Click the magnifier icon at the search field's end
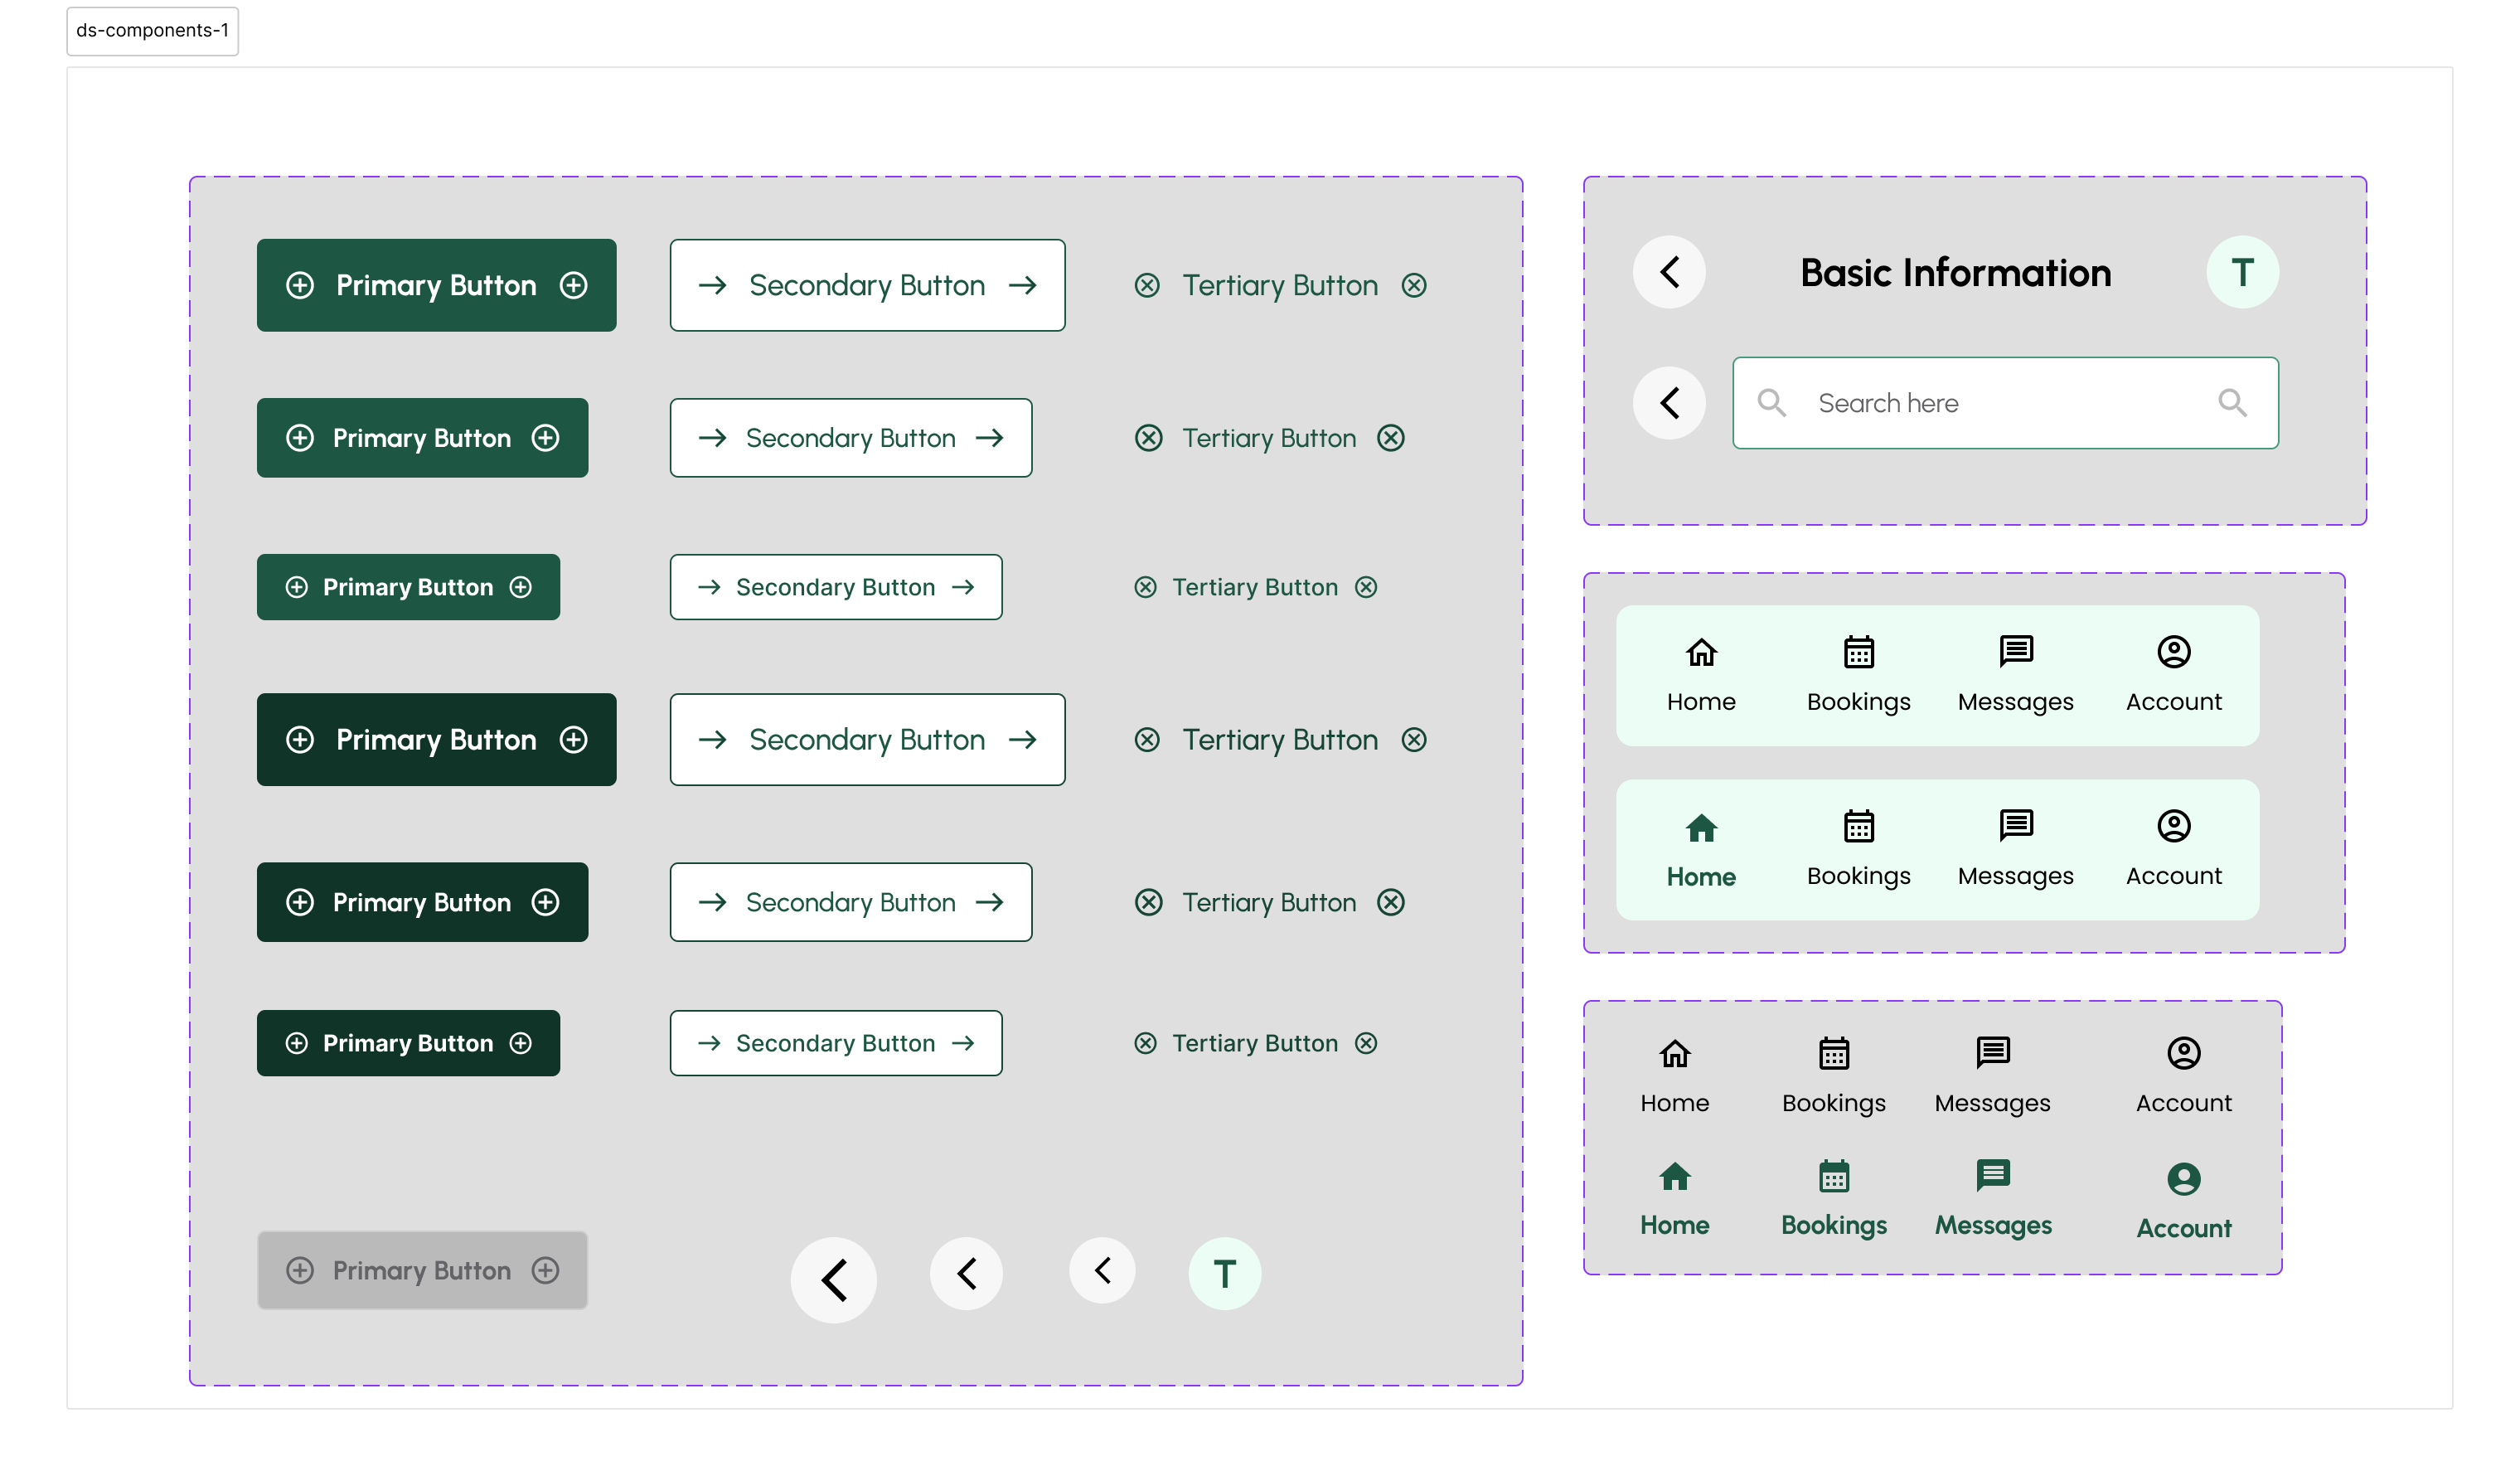The width and height of the screenshot is (2520, 1476). click(2232, 403)
